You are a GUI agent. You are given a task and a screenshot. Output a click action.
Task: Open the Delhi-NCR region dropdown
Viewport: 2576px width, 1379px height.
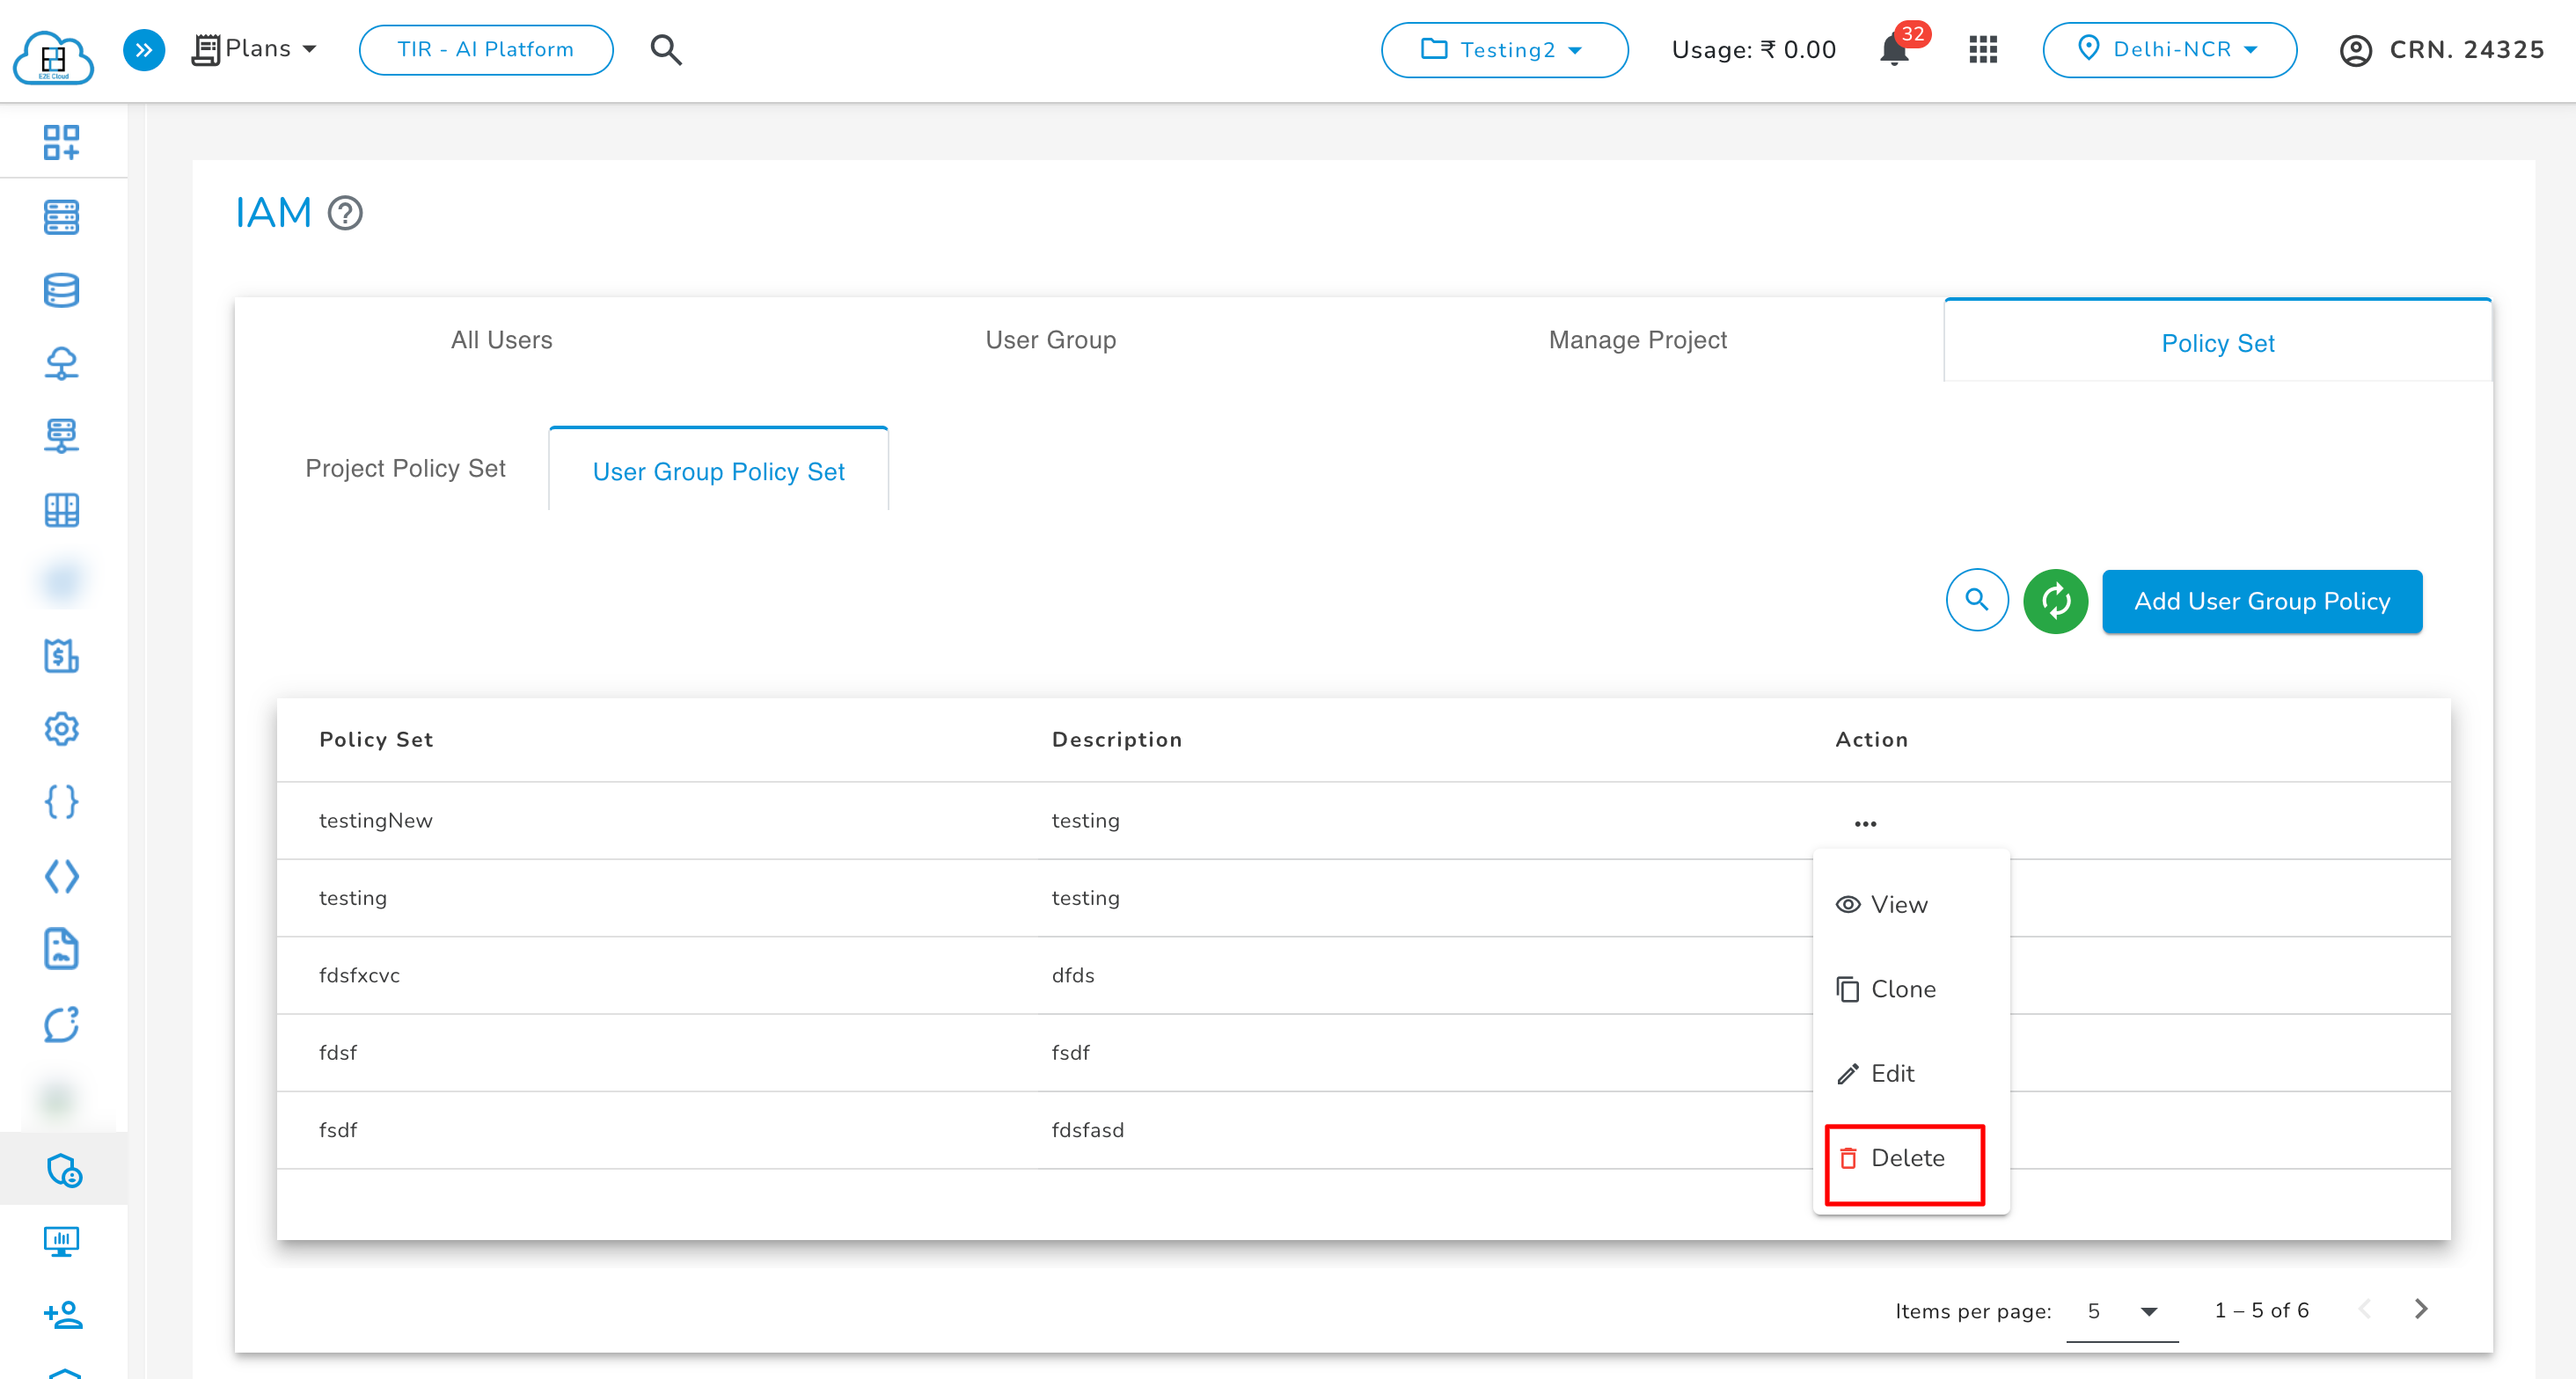point(2169,50)
